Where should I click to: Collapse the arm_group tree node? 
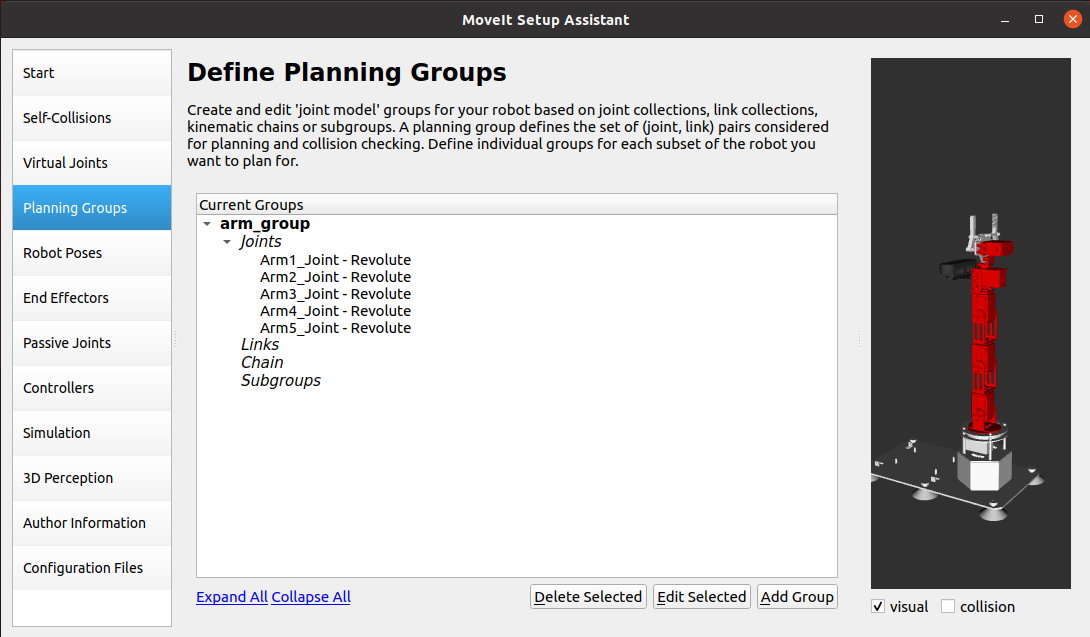(x=207, y=225)
